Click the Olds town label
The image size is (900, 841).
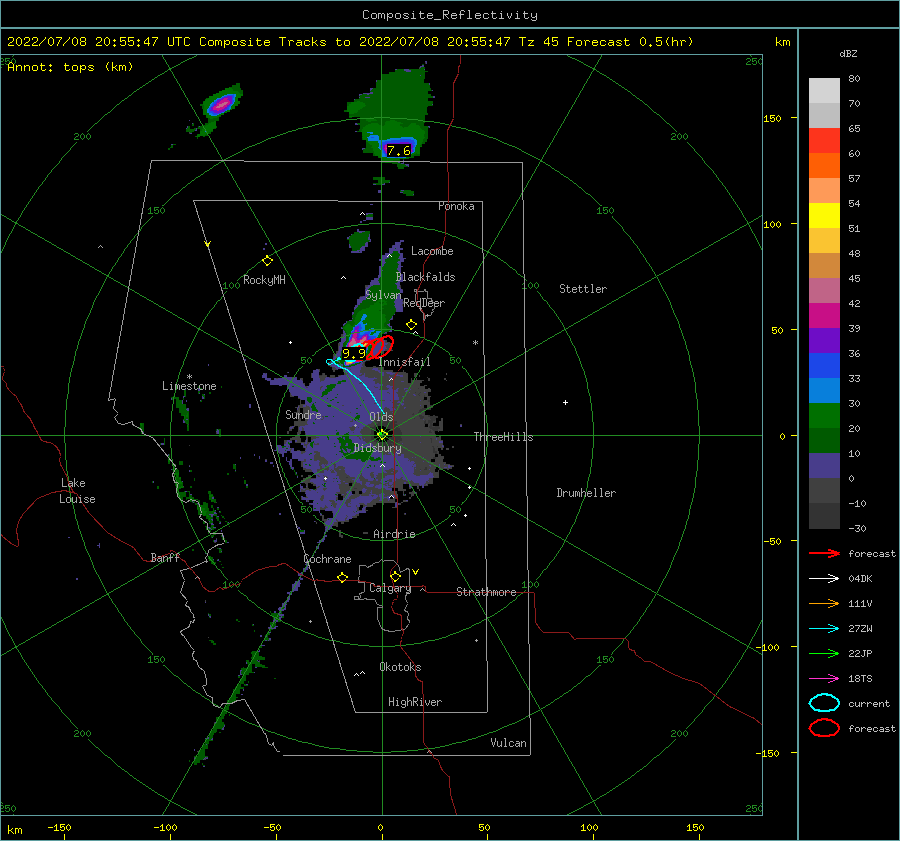pyautogui.click(x=381, y=417)
